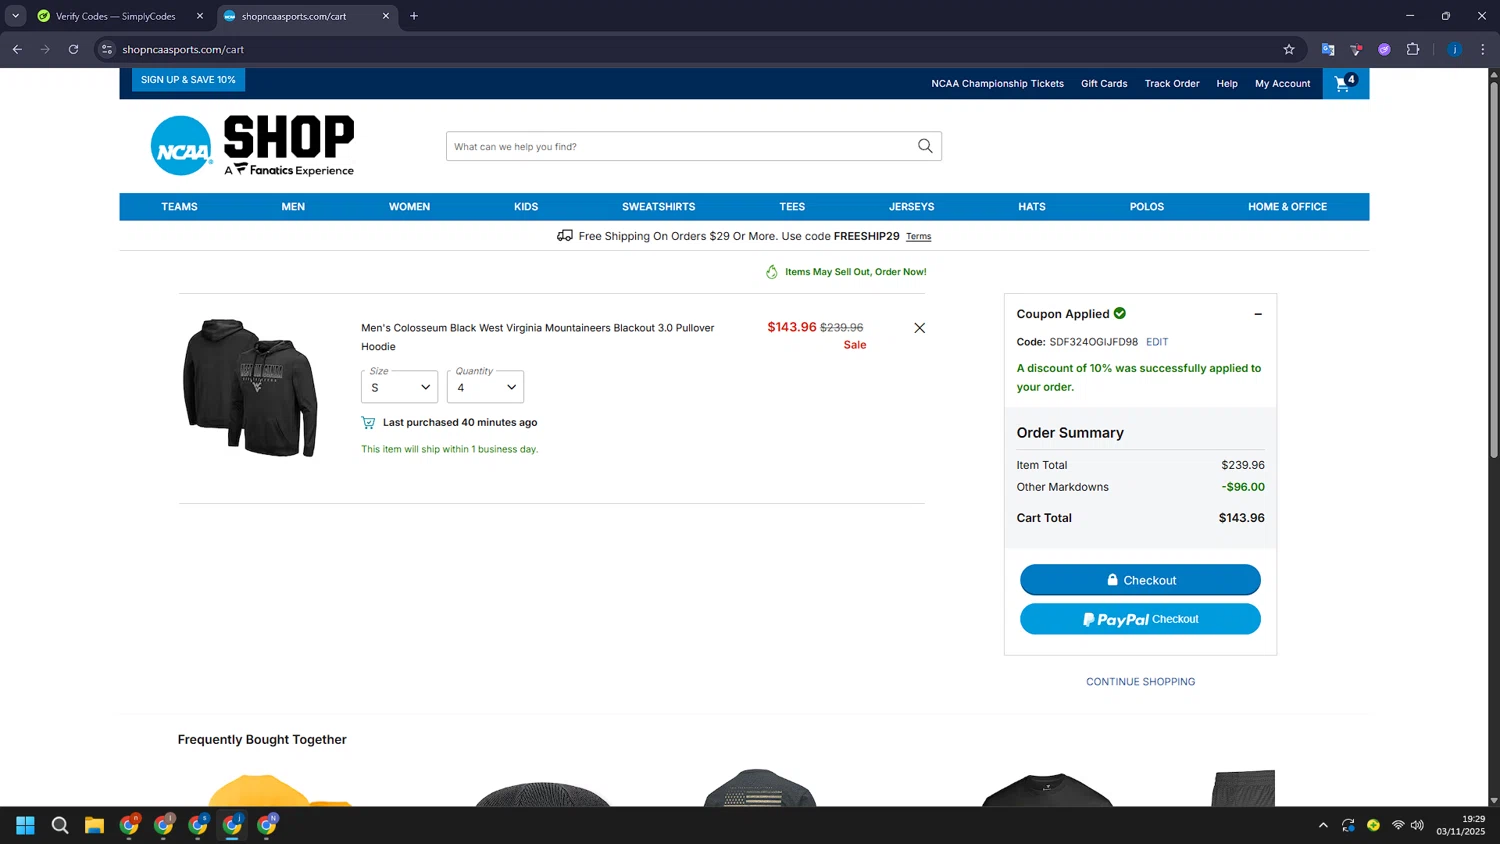The height and width of the screenshot is (844, 1500).
Task: Open volume control in system tray
Action: (x=1417, y=825)
